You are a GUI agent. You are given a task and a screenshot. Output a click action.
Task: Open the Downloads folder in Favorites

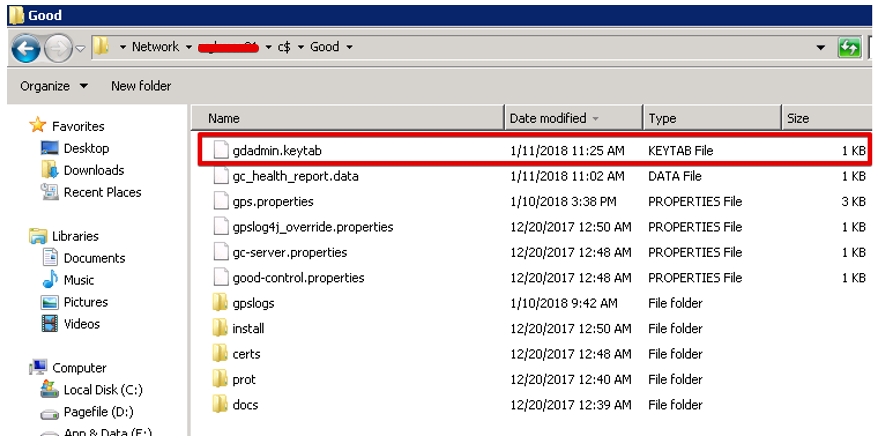click(x=93, y=170)
